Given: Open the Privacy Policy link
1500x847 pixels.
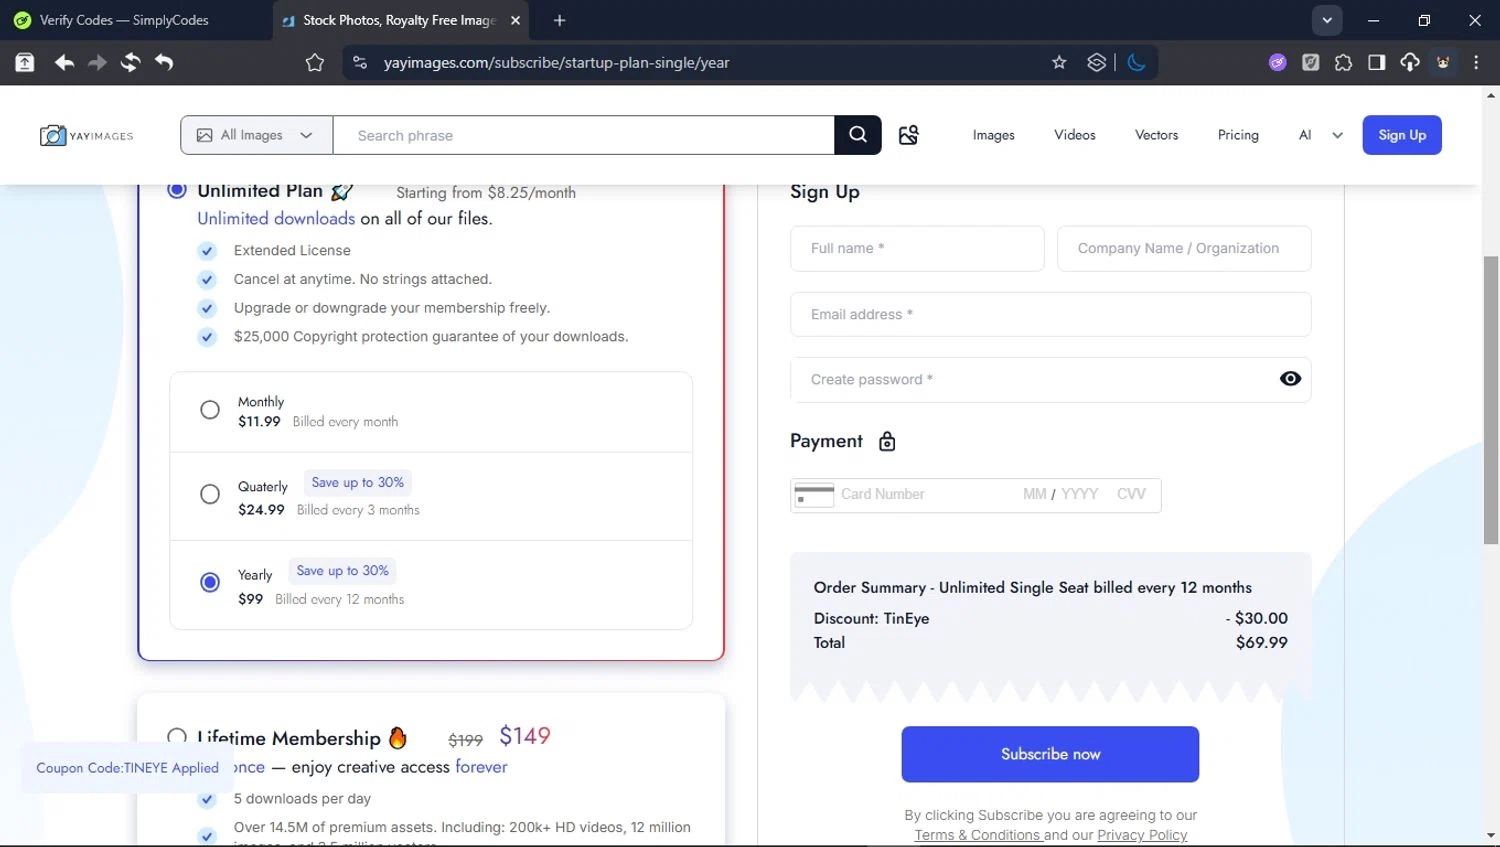Looking at the screenshot, I should (x=1142, y=835).
